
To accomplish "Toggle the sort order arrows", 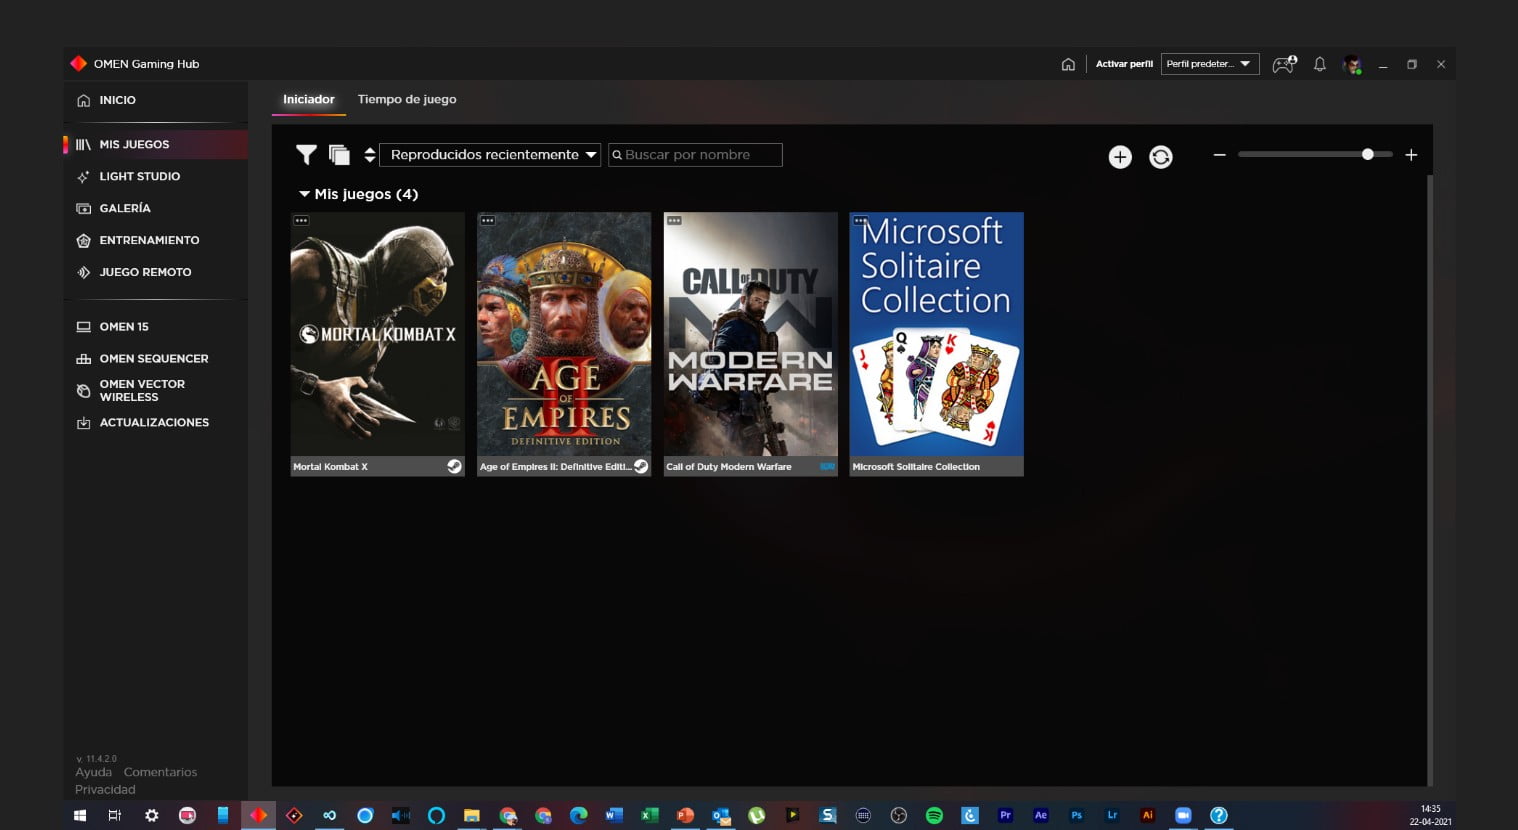I will point(369,155).
